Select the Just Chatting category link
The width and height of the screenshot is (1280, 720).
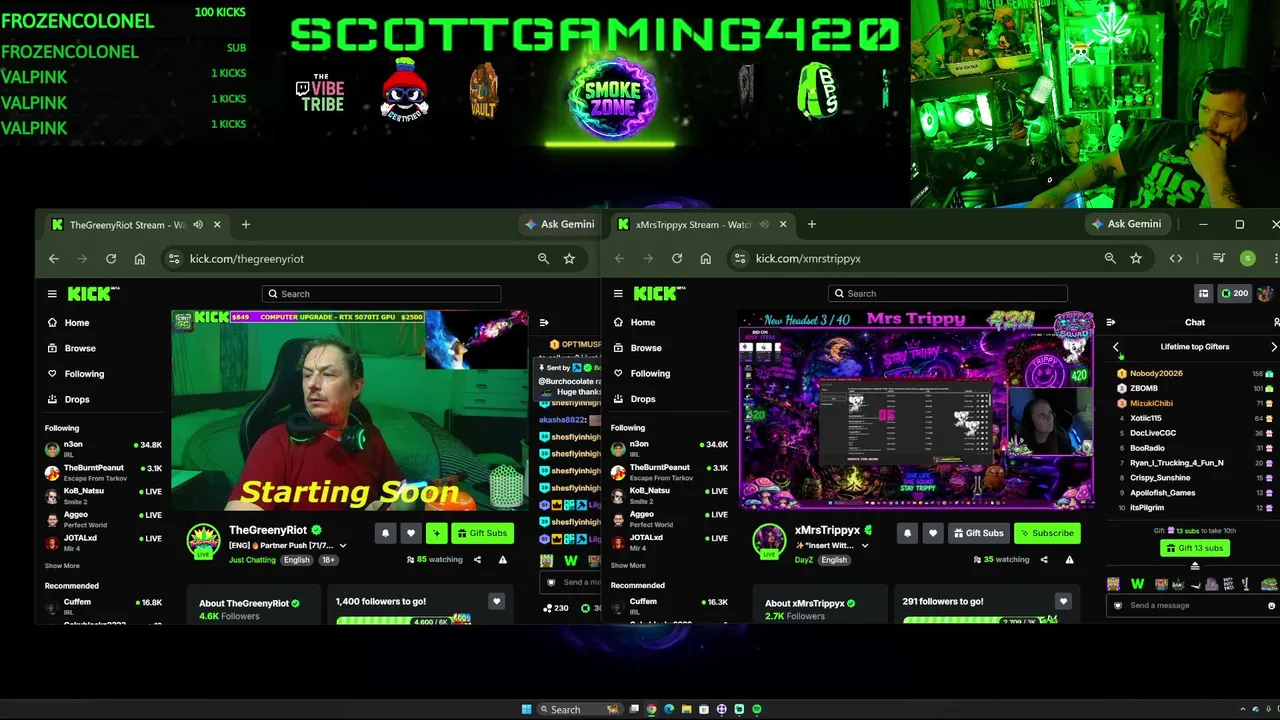coord(252,560)
